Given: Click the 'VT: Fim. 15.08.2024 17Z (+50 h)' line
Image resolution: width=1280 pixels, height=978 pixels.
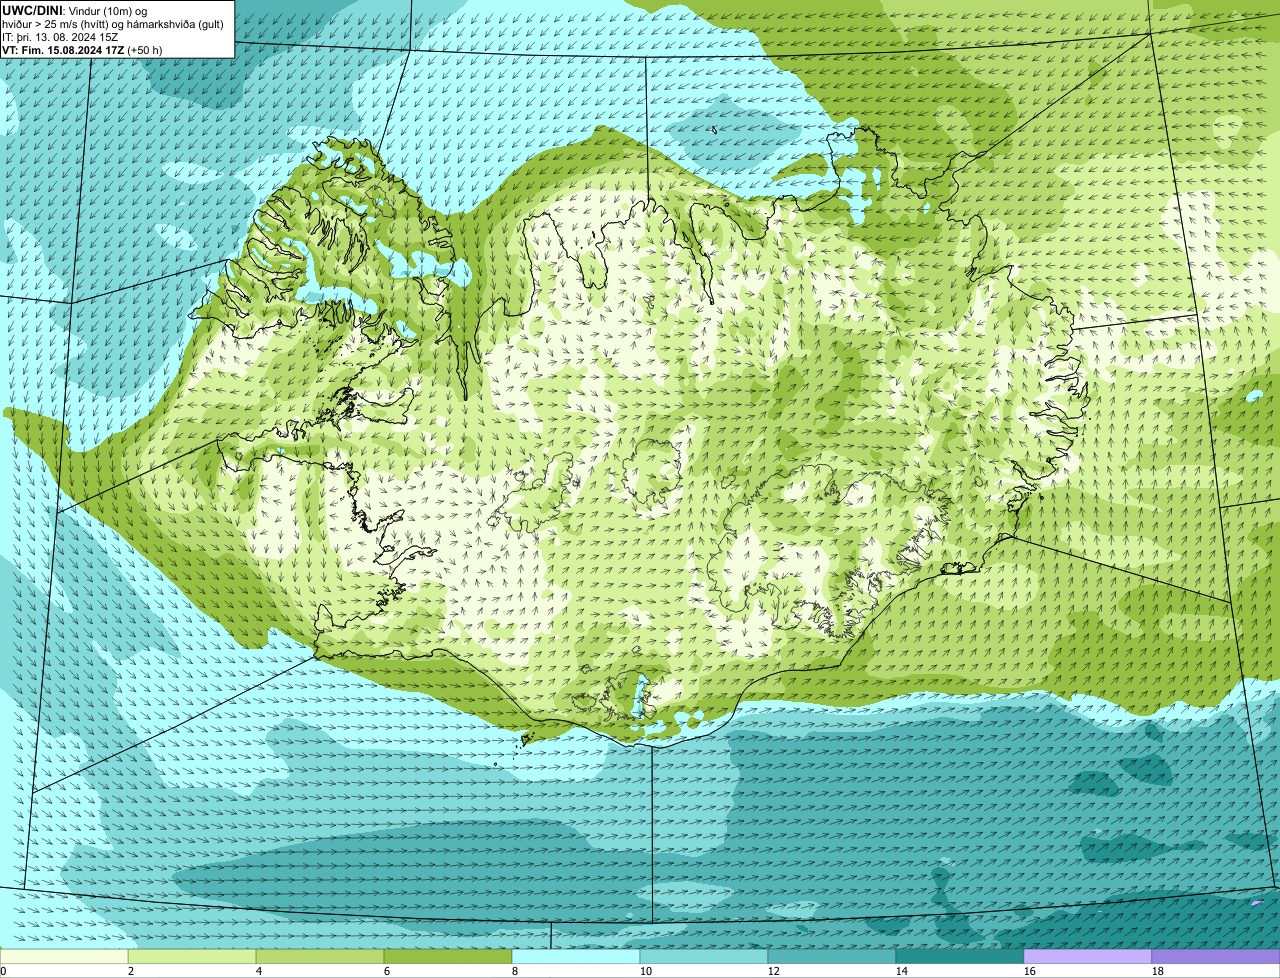Looking at the screenshot, I should pos(82,49).
